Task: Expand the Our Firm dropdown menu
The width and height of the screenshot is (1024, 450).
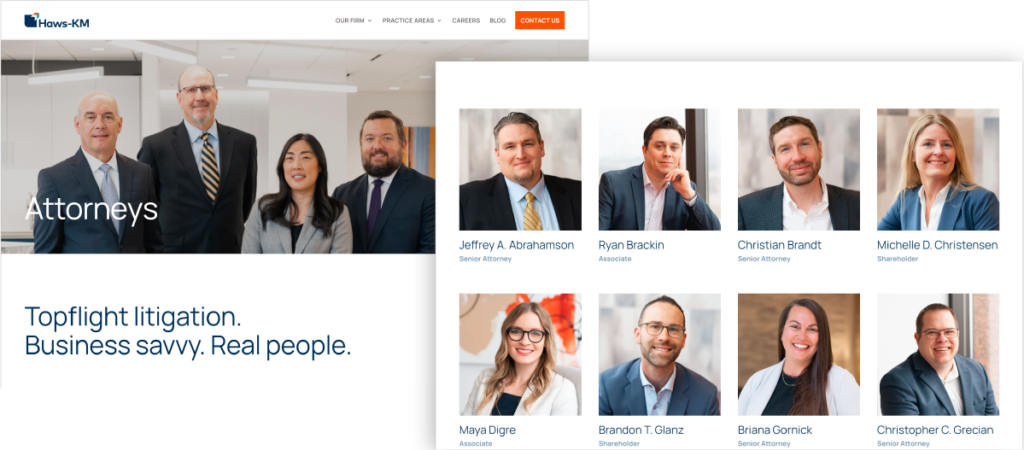Action: (353, 21)
